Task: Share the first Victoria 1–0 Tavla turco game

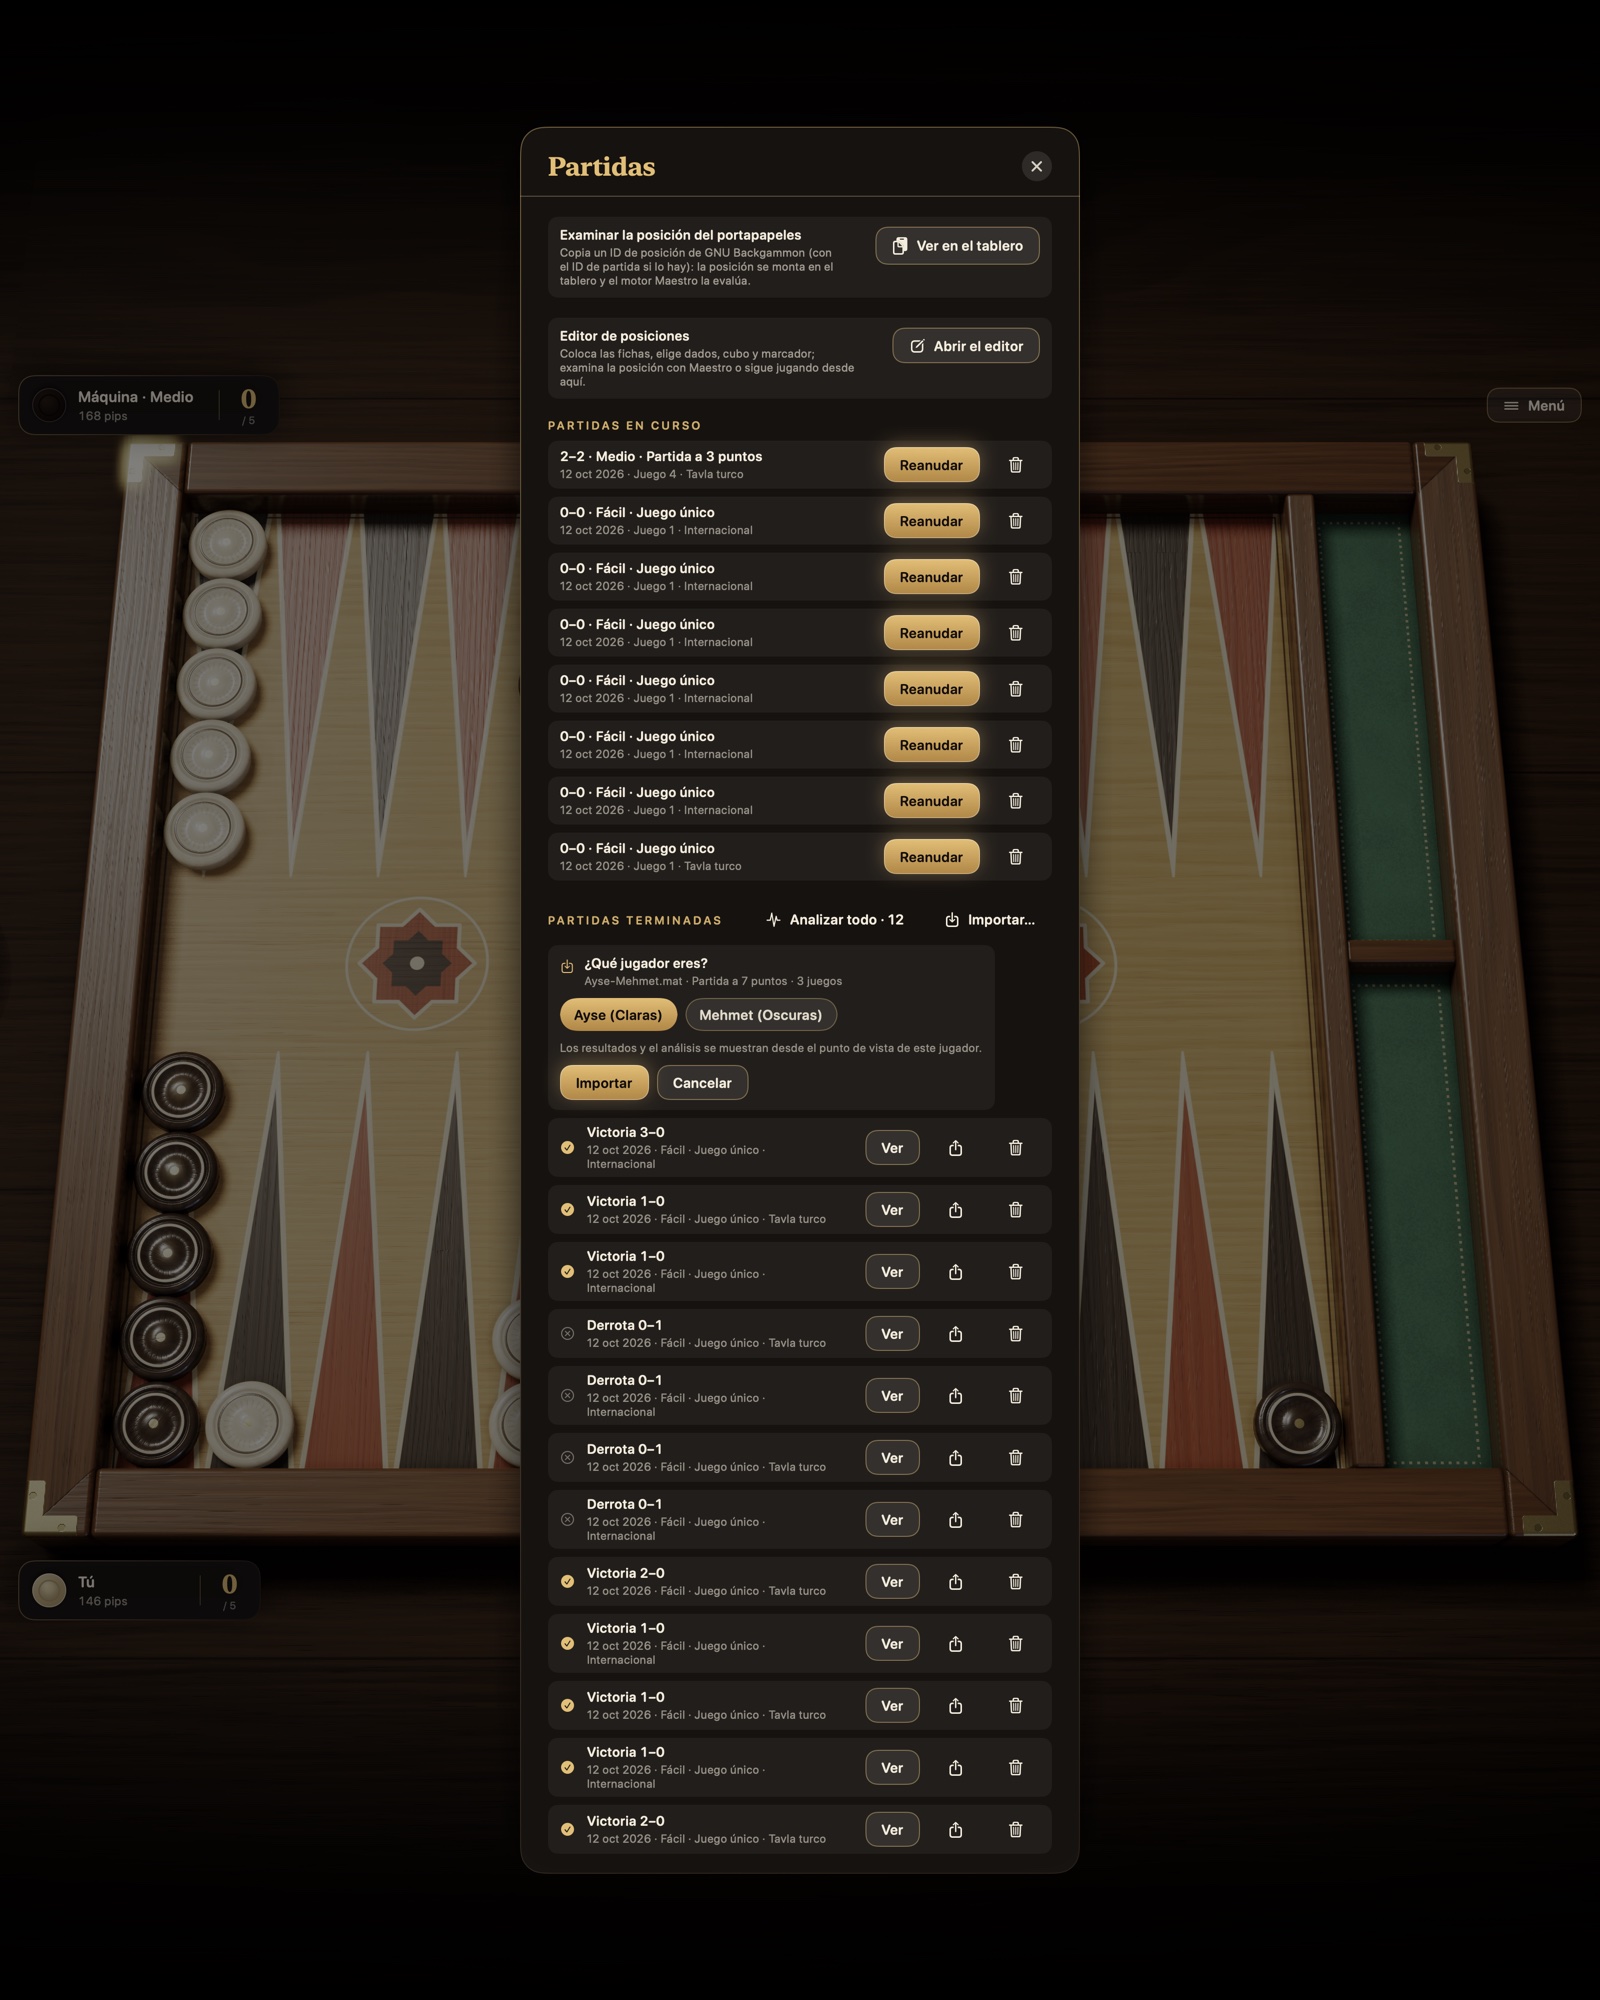Action: pos(955,1210)
